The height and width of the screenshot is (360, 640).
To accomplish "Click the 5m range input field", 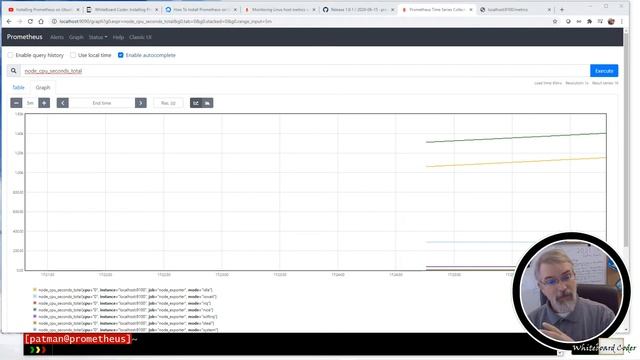I will click(30, 103).
